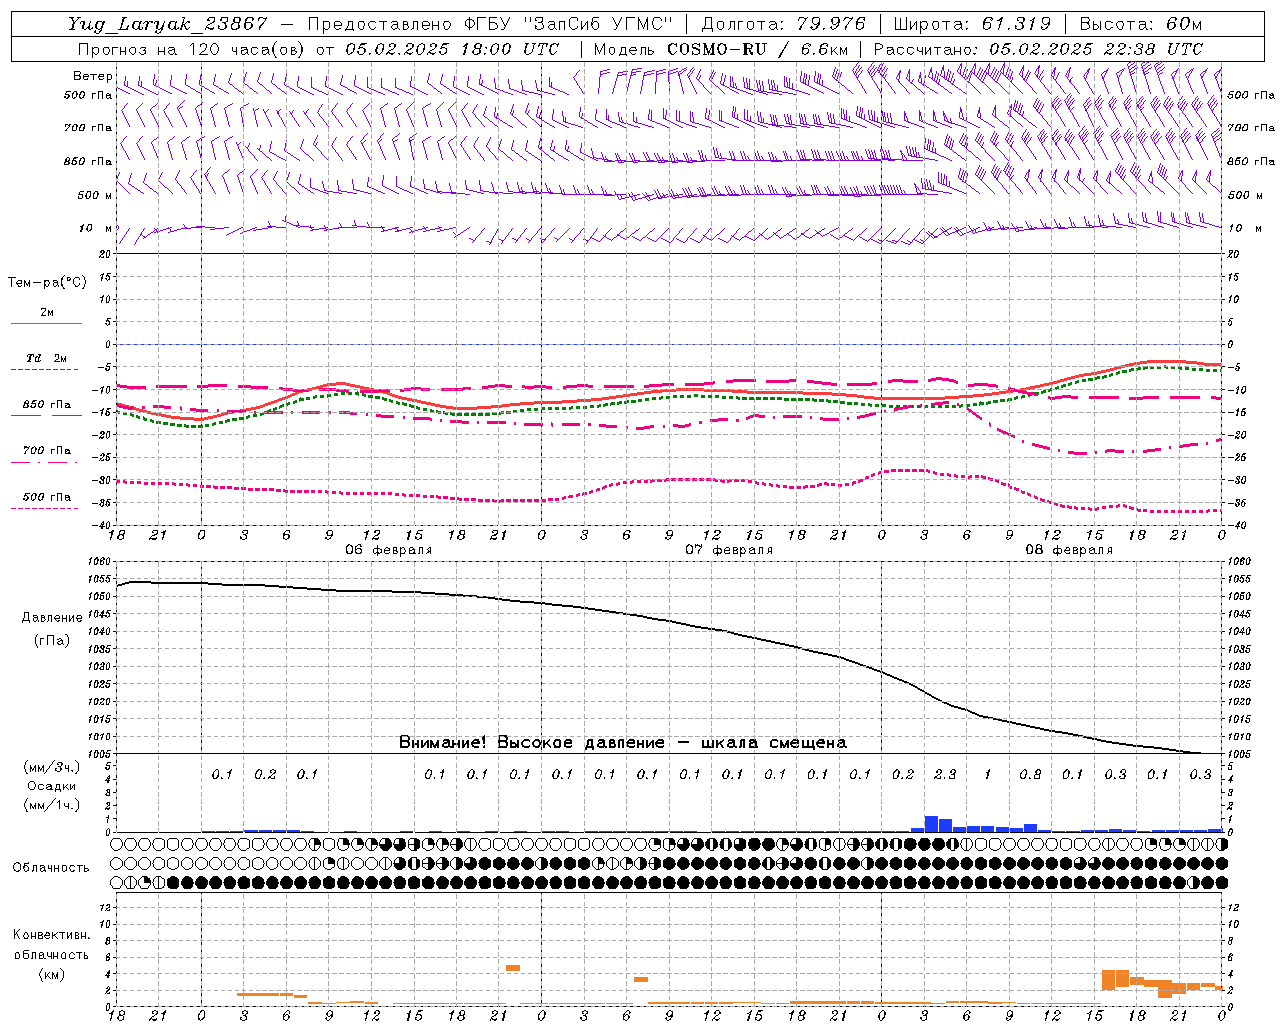Click the Ветер wind panel label
1280x1024 pixels.
click(92, 76)
